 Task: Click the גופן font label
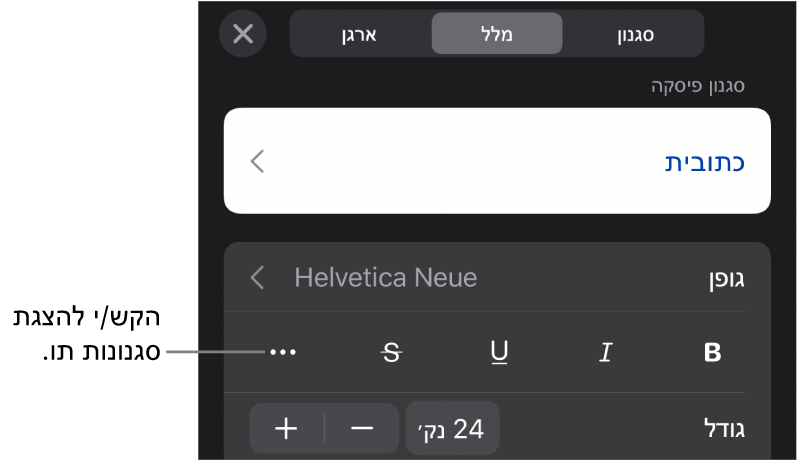[x=724, y=278]
